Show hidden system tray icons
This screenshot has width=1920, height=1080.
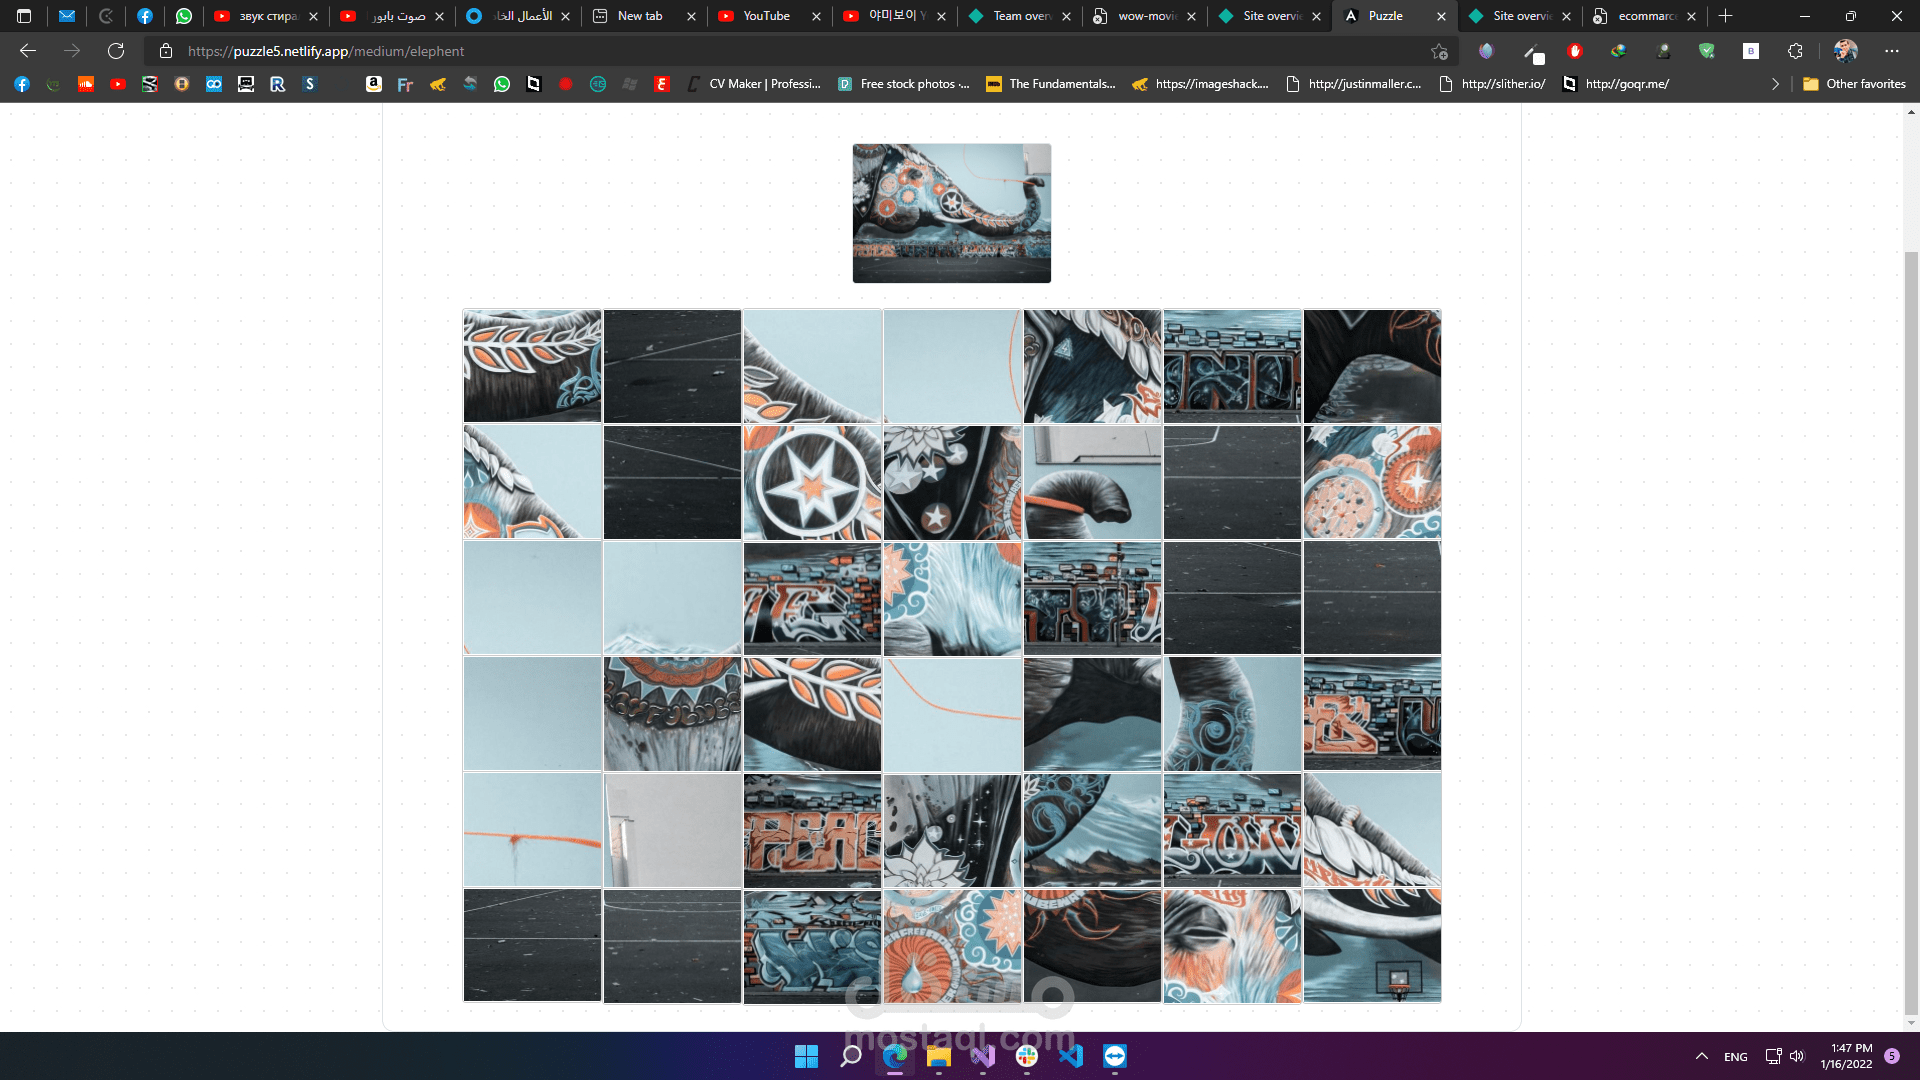click(x=1701, y=1056)
